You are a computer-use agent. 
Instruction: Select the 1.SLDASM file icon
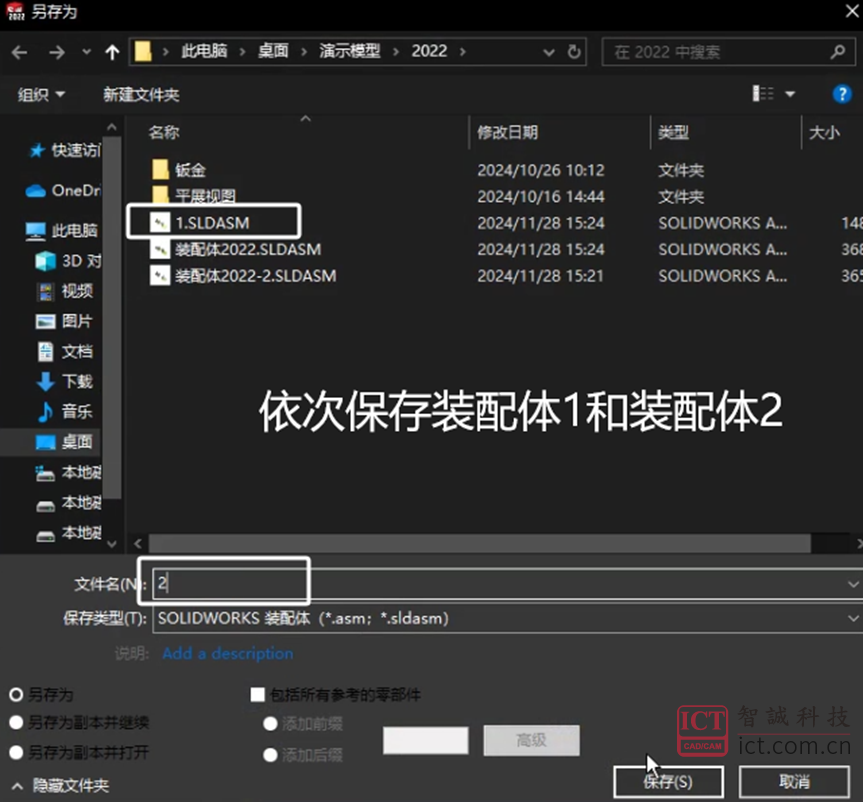(x=160, y=222)
